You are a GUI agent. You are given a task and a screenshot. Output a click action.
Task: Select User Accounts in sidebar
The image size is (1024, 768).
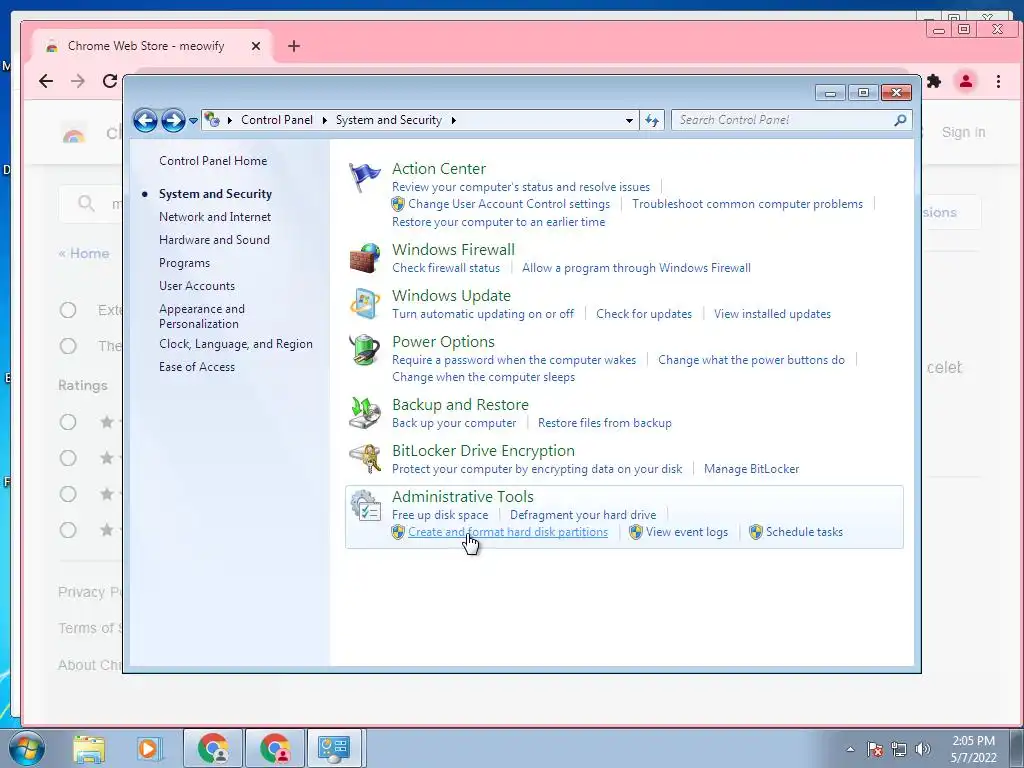[x=197, y=286]
